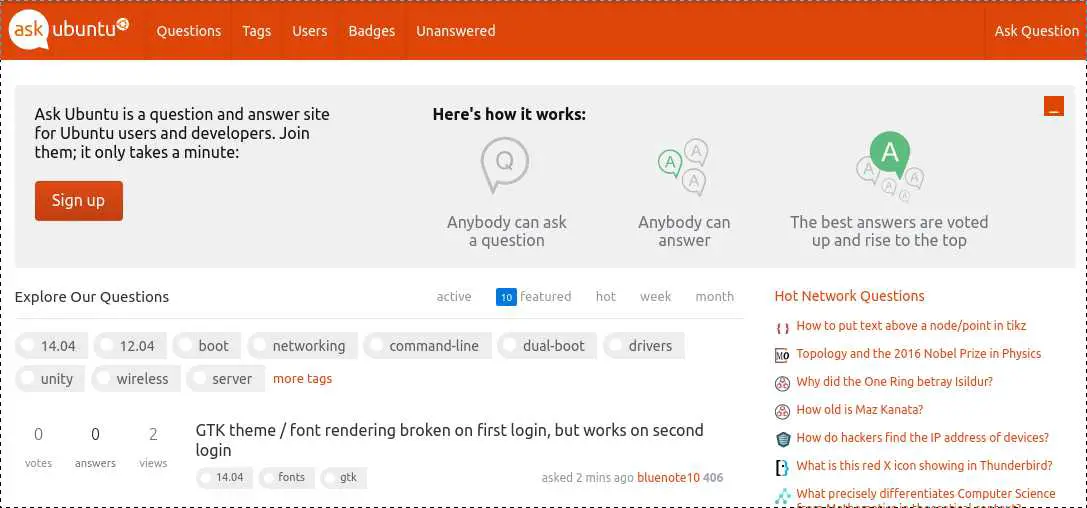The width and height of the screenshot is (1087, 508).
Task: Click the fonts tag under the question
Action: point(286,478)
